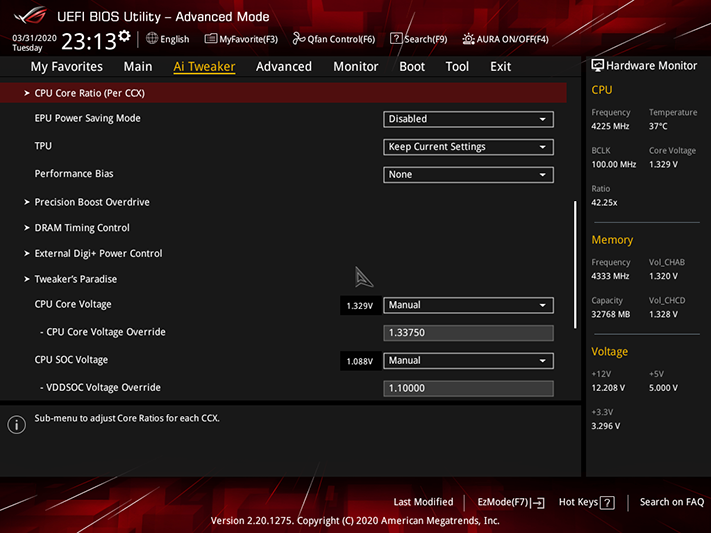Click Ratio 42.25x value
711x533 pixels.
point(604,203)
